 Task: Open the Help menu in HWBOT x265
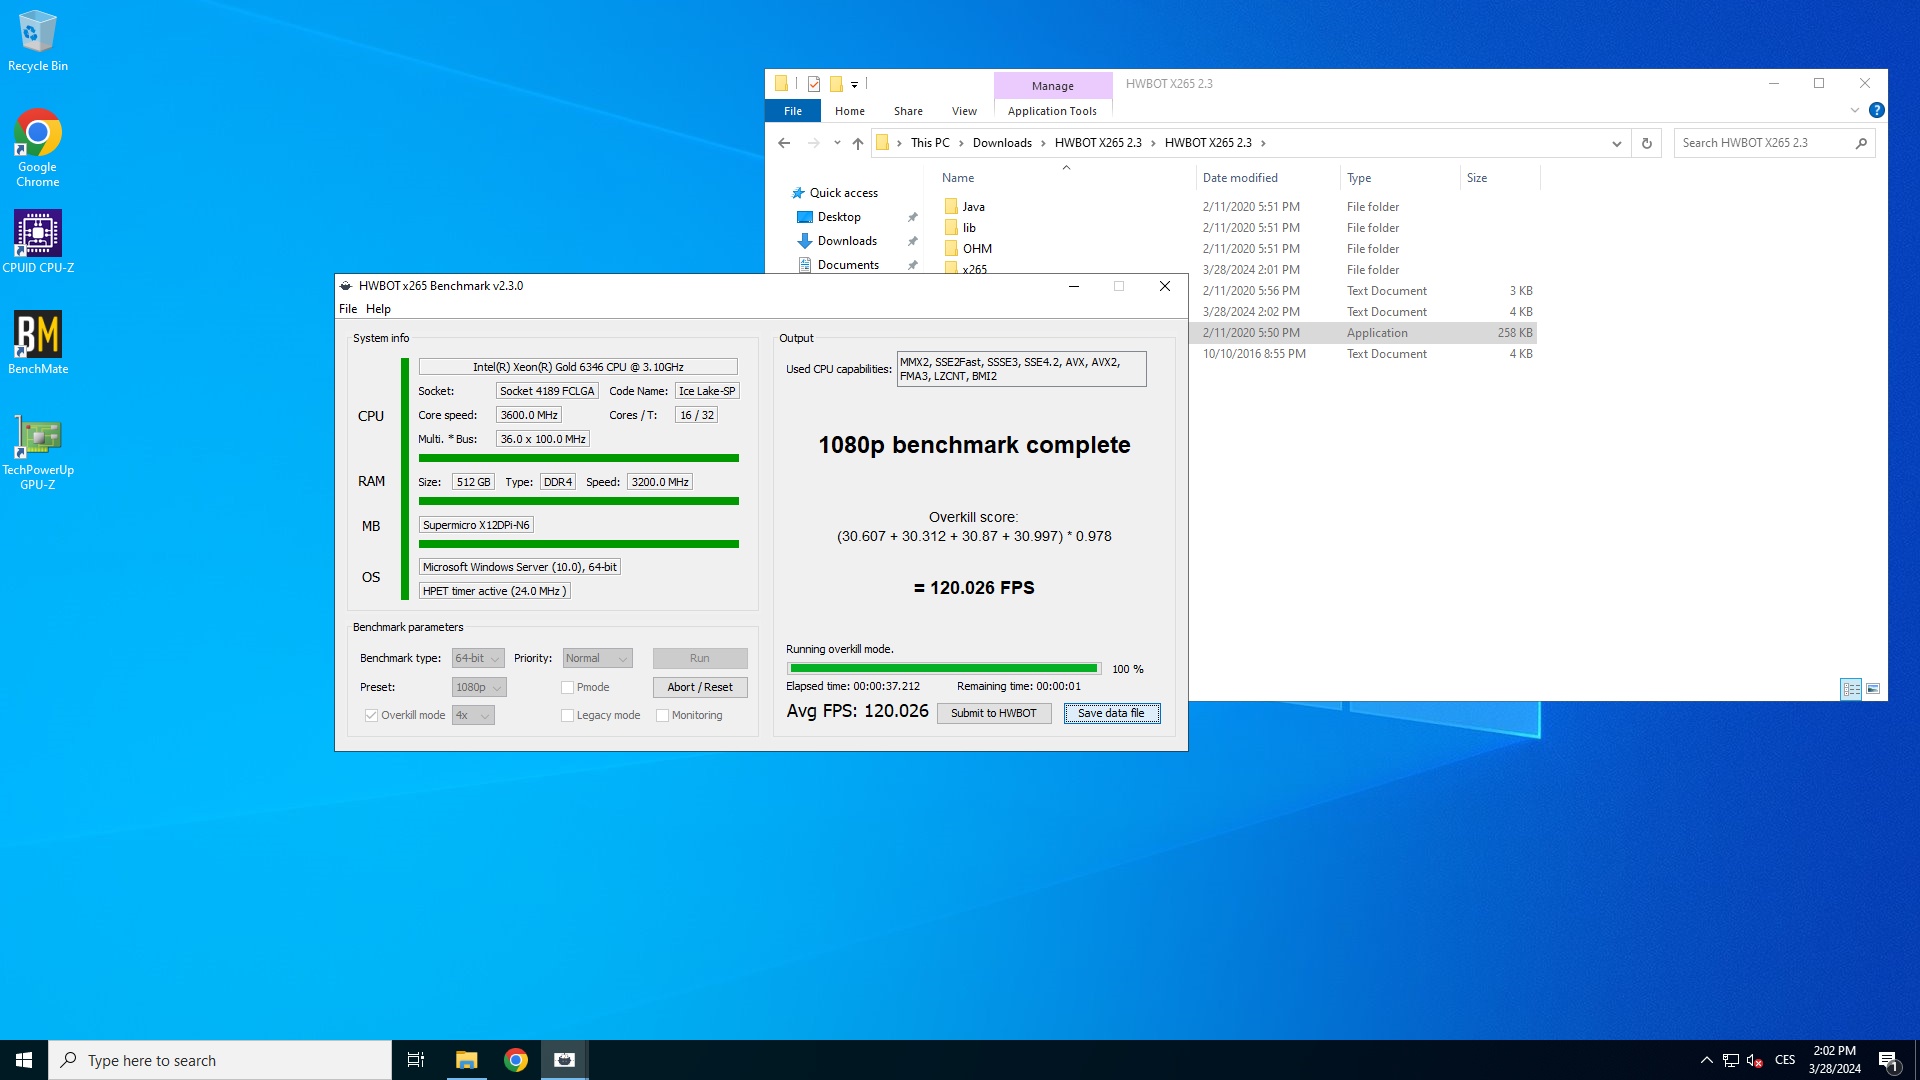click(x=378, y=309)
